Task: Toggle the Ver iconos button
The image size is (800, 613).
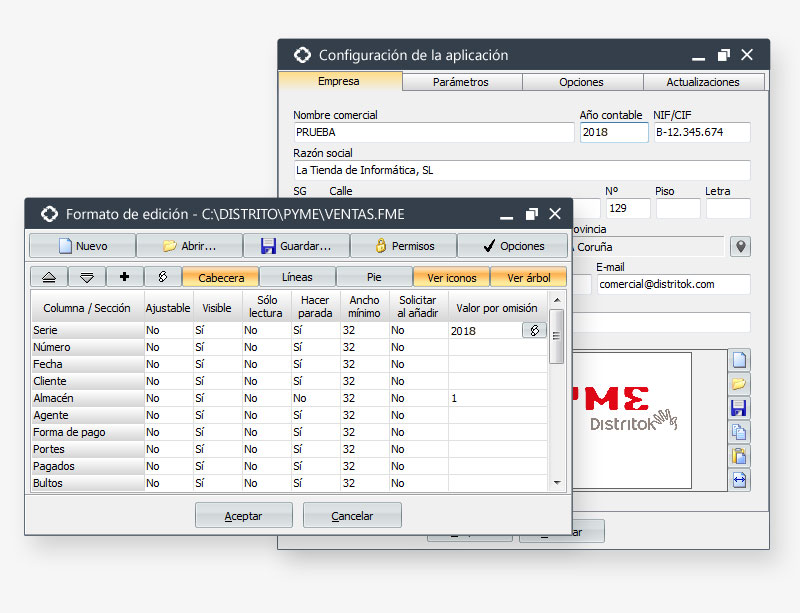Action: point(451,277)
